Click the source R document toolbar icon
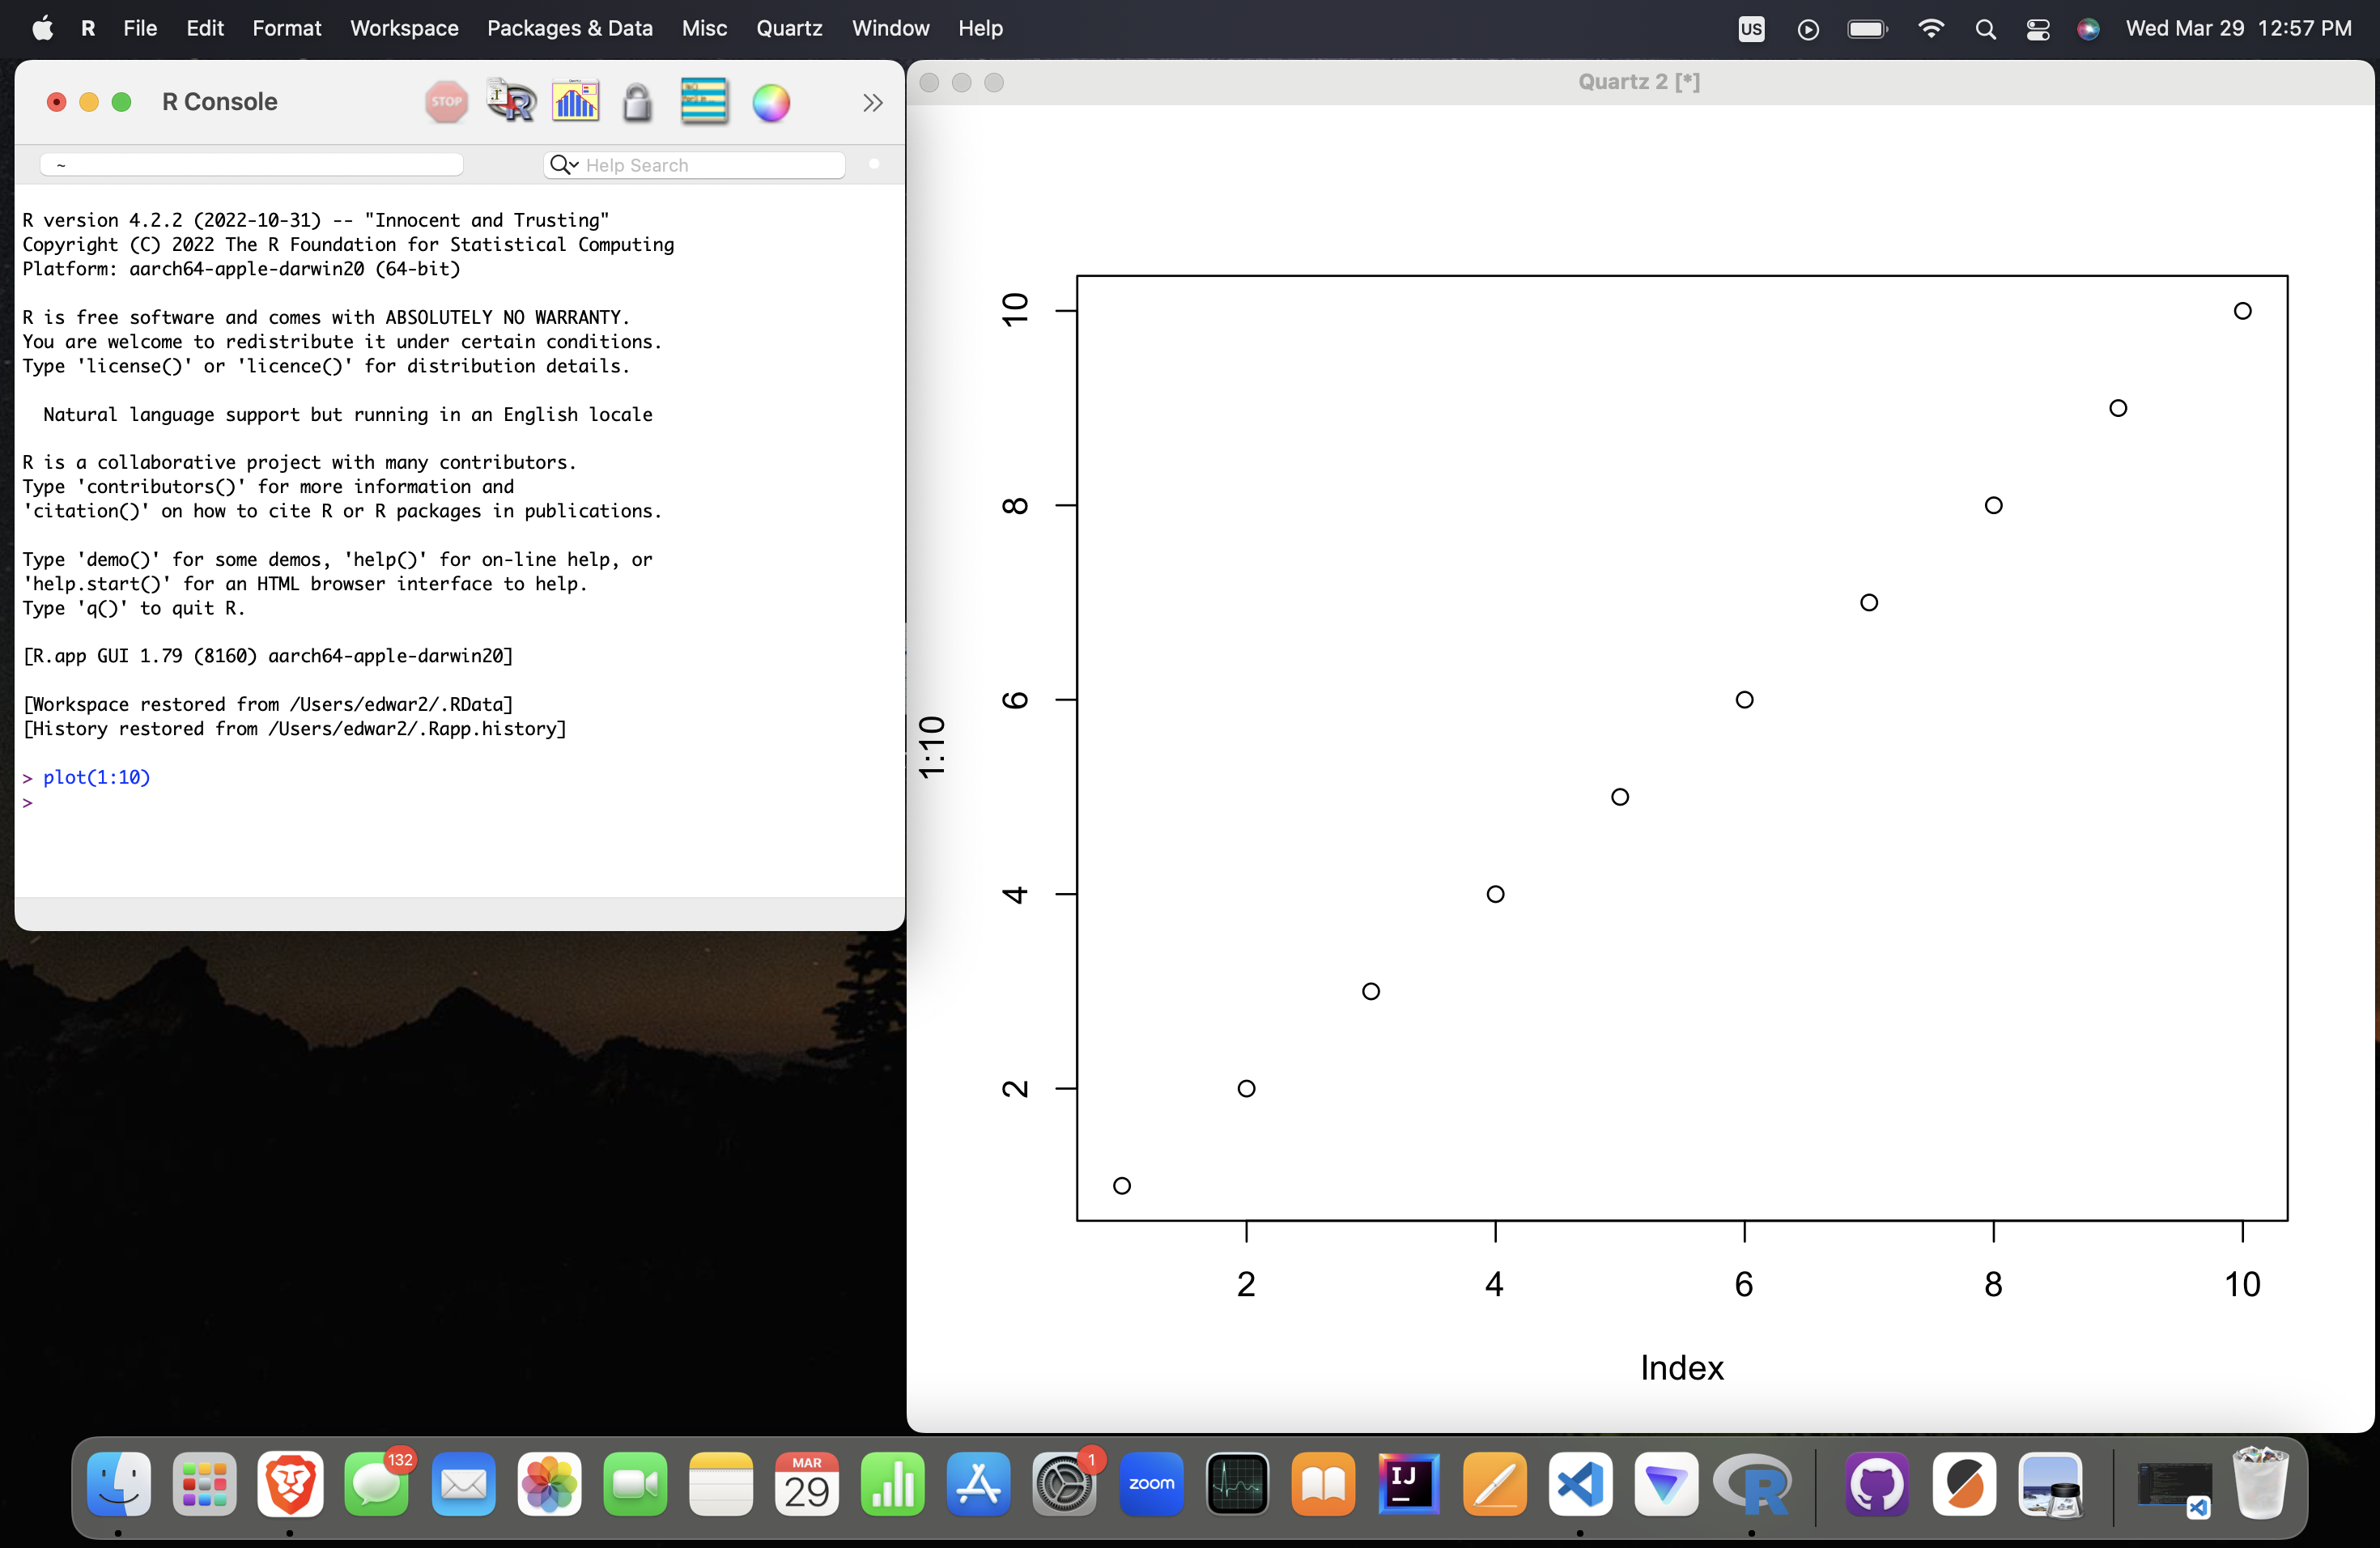Image resolution: width=2380 pixels, height=1548 pixels. click(x=511, y=101)
